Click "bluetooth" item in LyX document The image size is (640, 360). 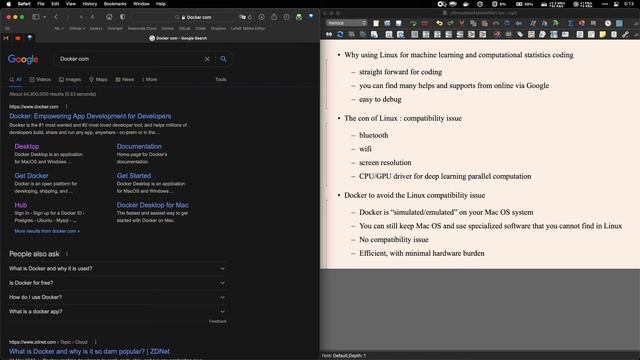tap(373, 135)
